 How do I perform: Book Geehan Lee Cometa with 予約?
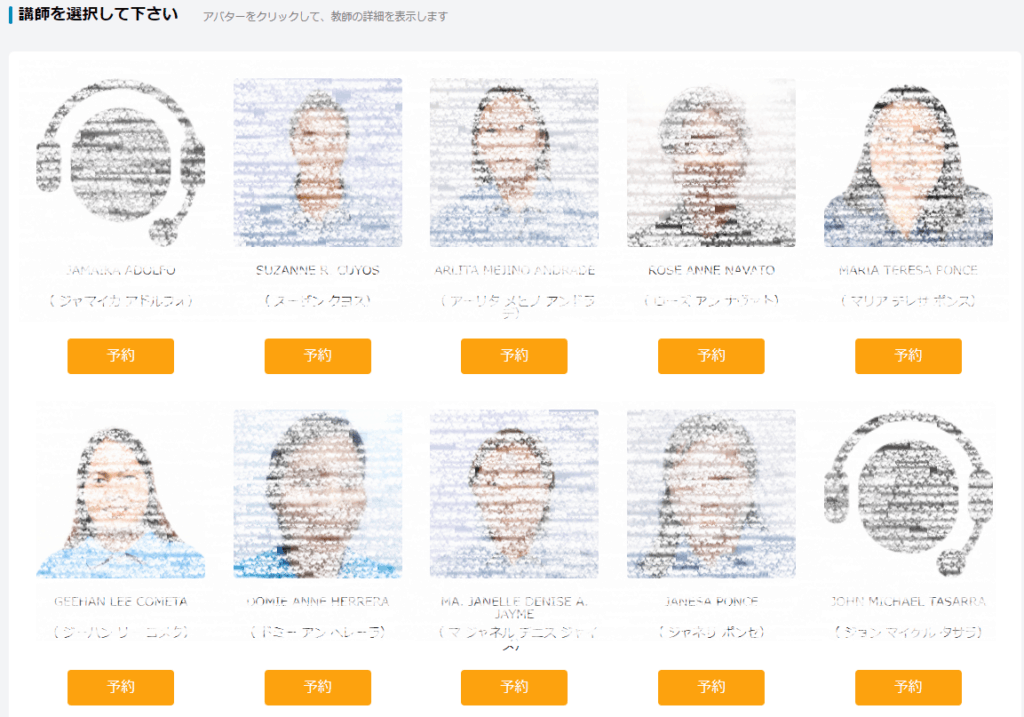(121, 687)
